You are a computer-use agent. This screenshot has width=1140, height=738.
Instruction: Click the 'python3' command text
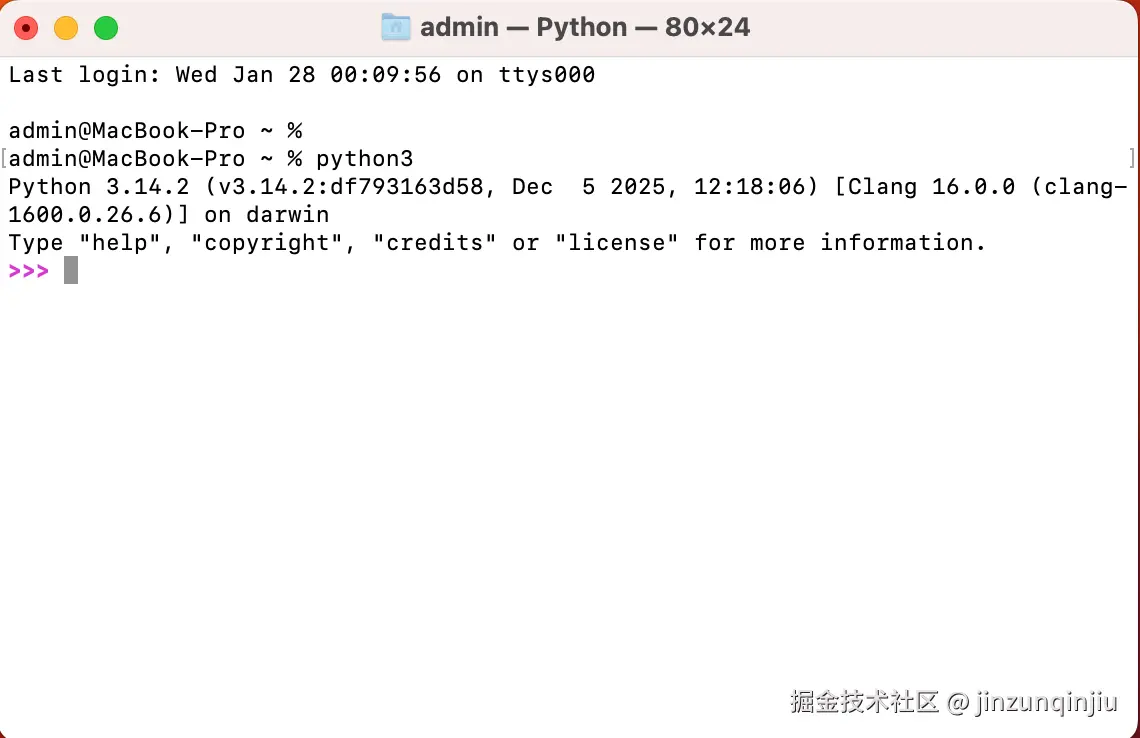pyautogui.click(x=364, y=158)
